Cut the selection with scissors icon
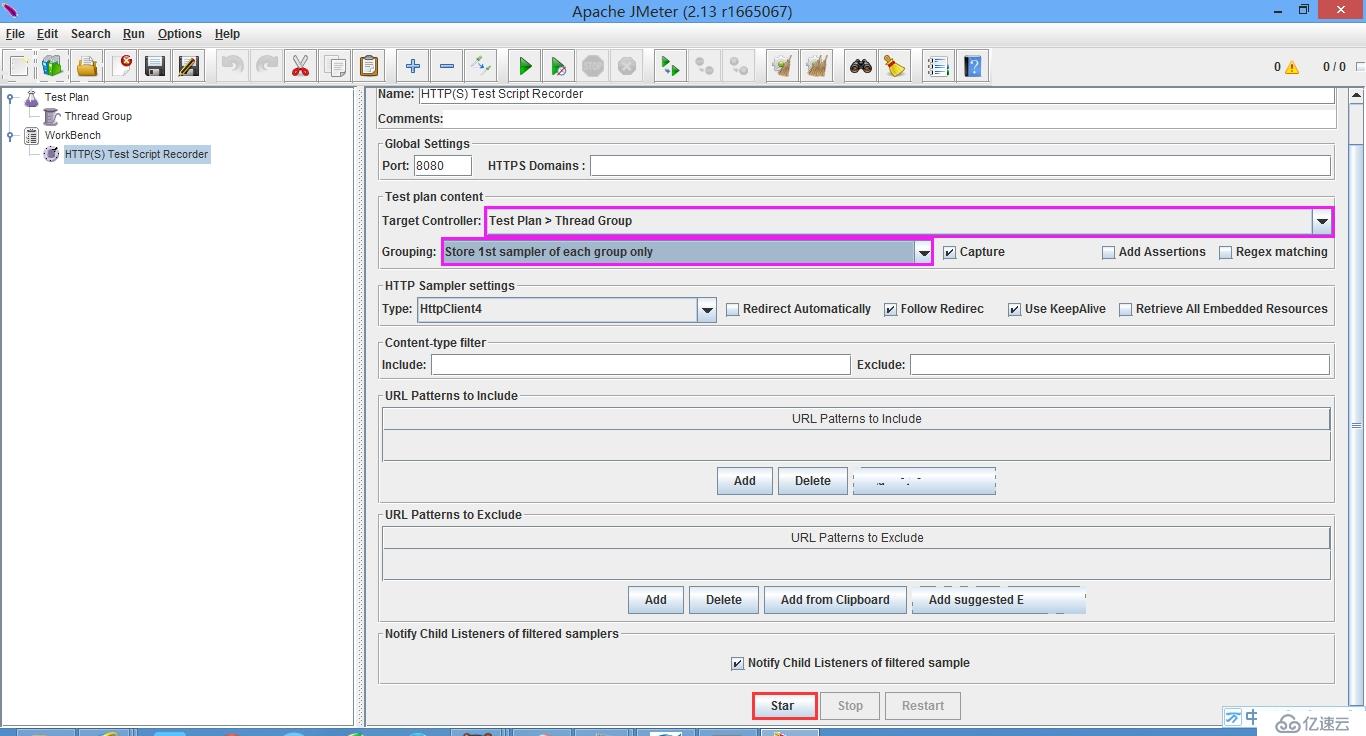The width and height of the screenshot is (1366, 736). (x=301, y=67)
